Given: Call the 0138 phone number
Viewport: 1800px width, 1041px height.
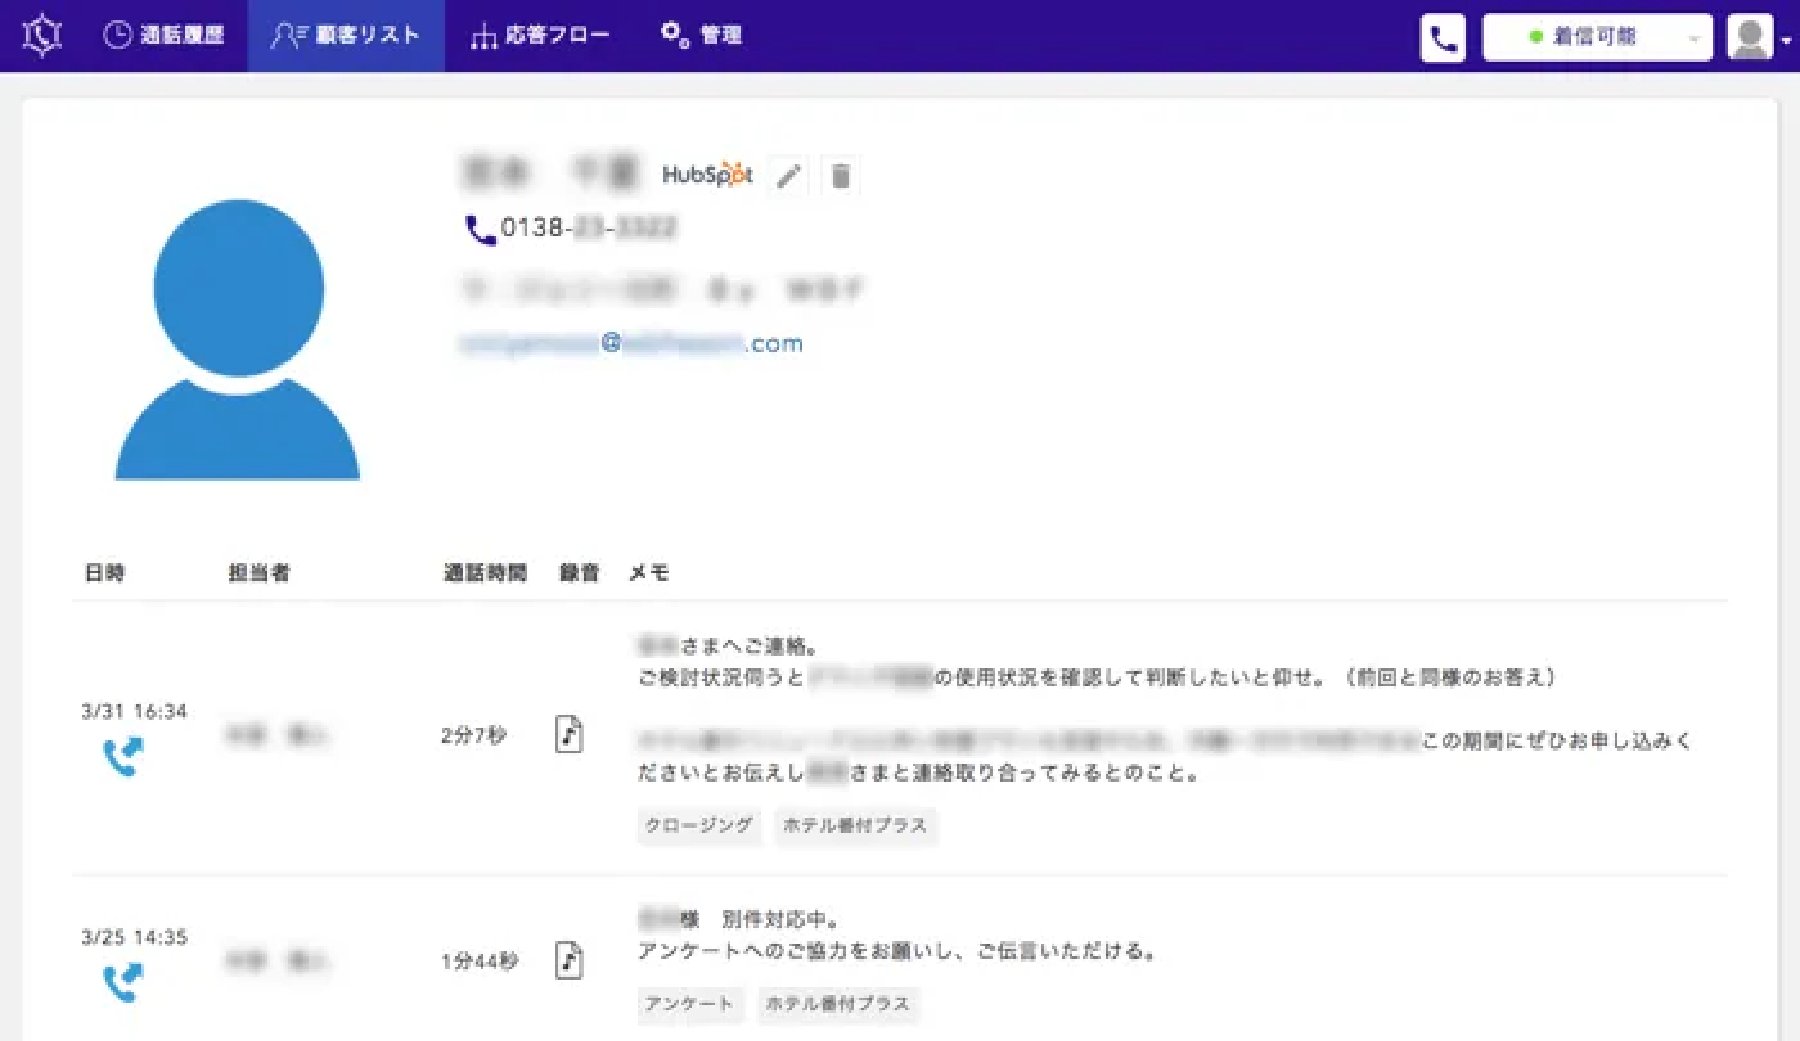Looking at the screenshot, I should tap(572, 228).
